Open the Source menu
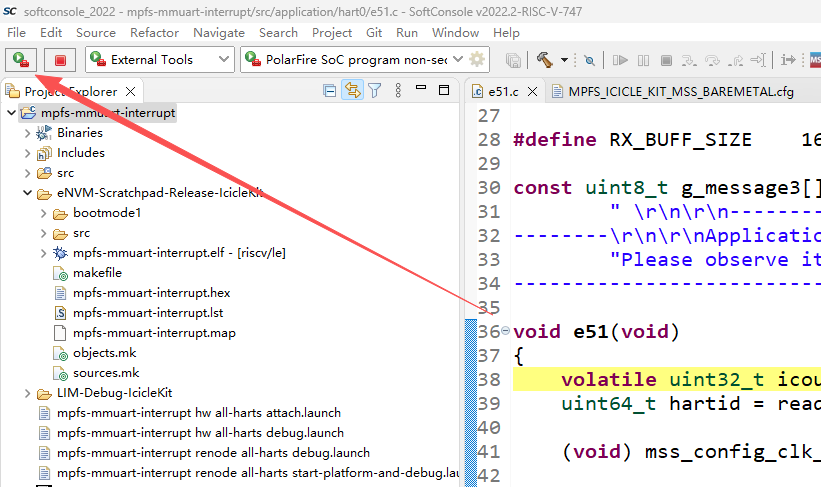Image resolution: width=821 pixels, height=487 pixels. [x=96, y=32]
